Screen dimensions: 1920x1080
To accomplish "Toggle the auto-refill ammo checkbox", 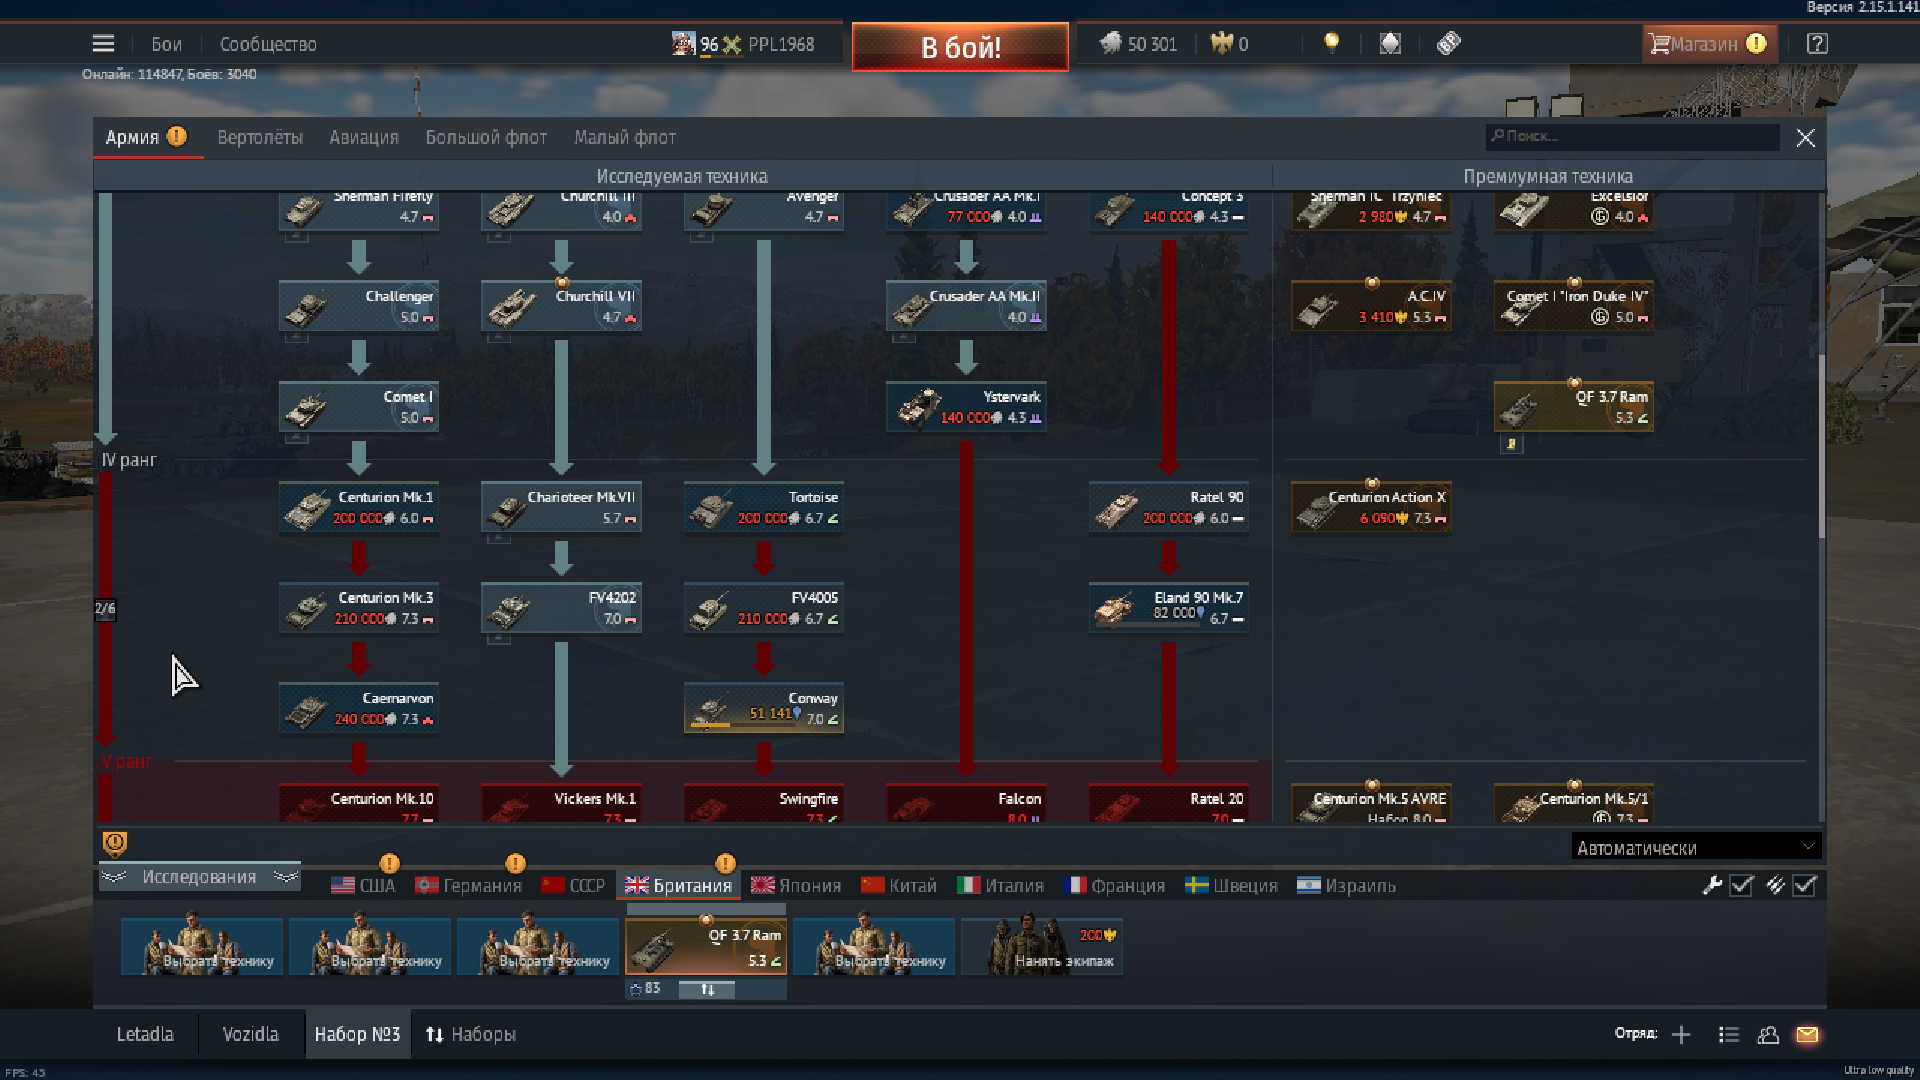I will 1804,885.
